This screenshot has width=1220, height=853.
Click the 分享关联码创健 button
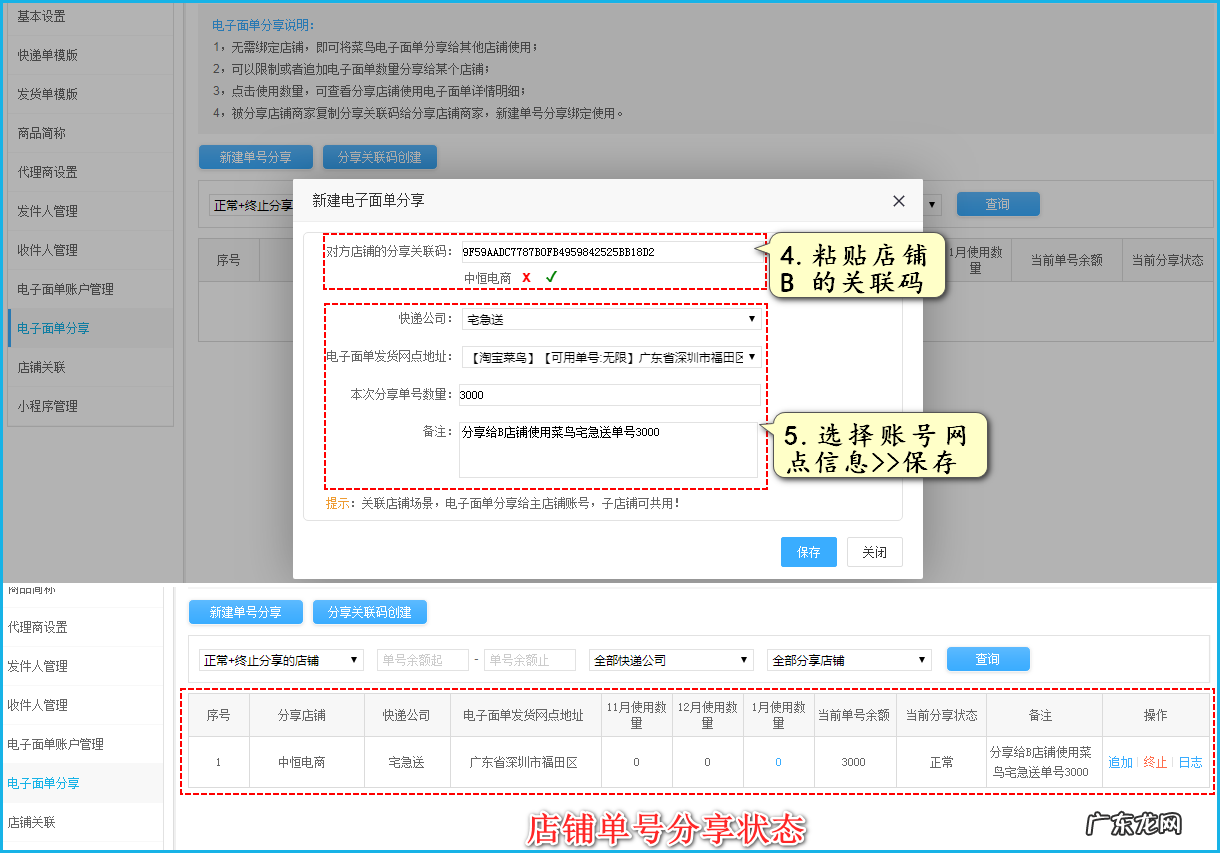pos(368,612)
